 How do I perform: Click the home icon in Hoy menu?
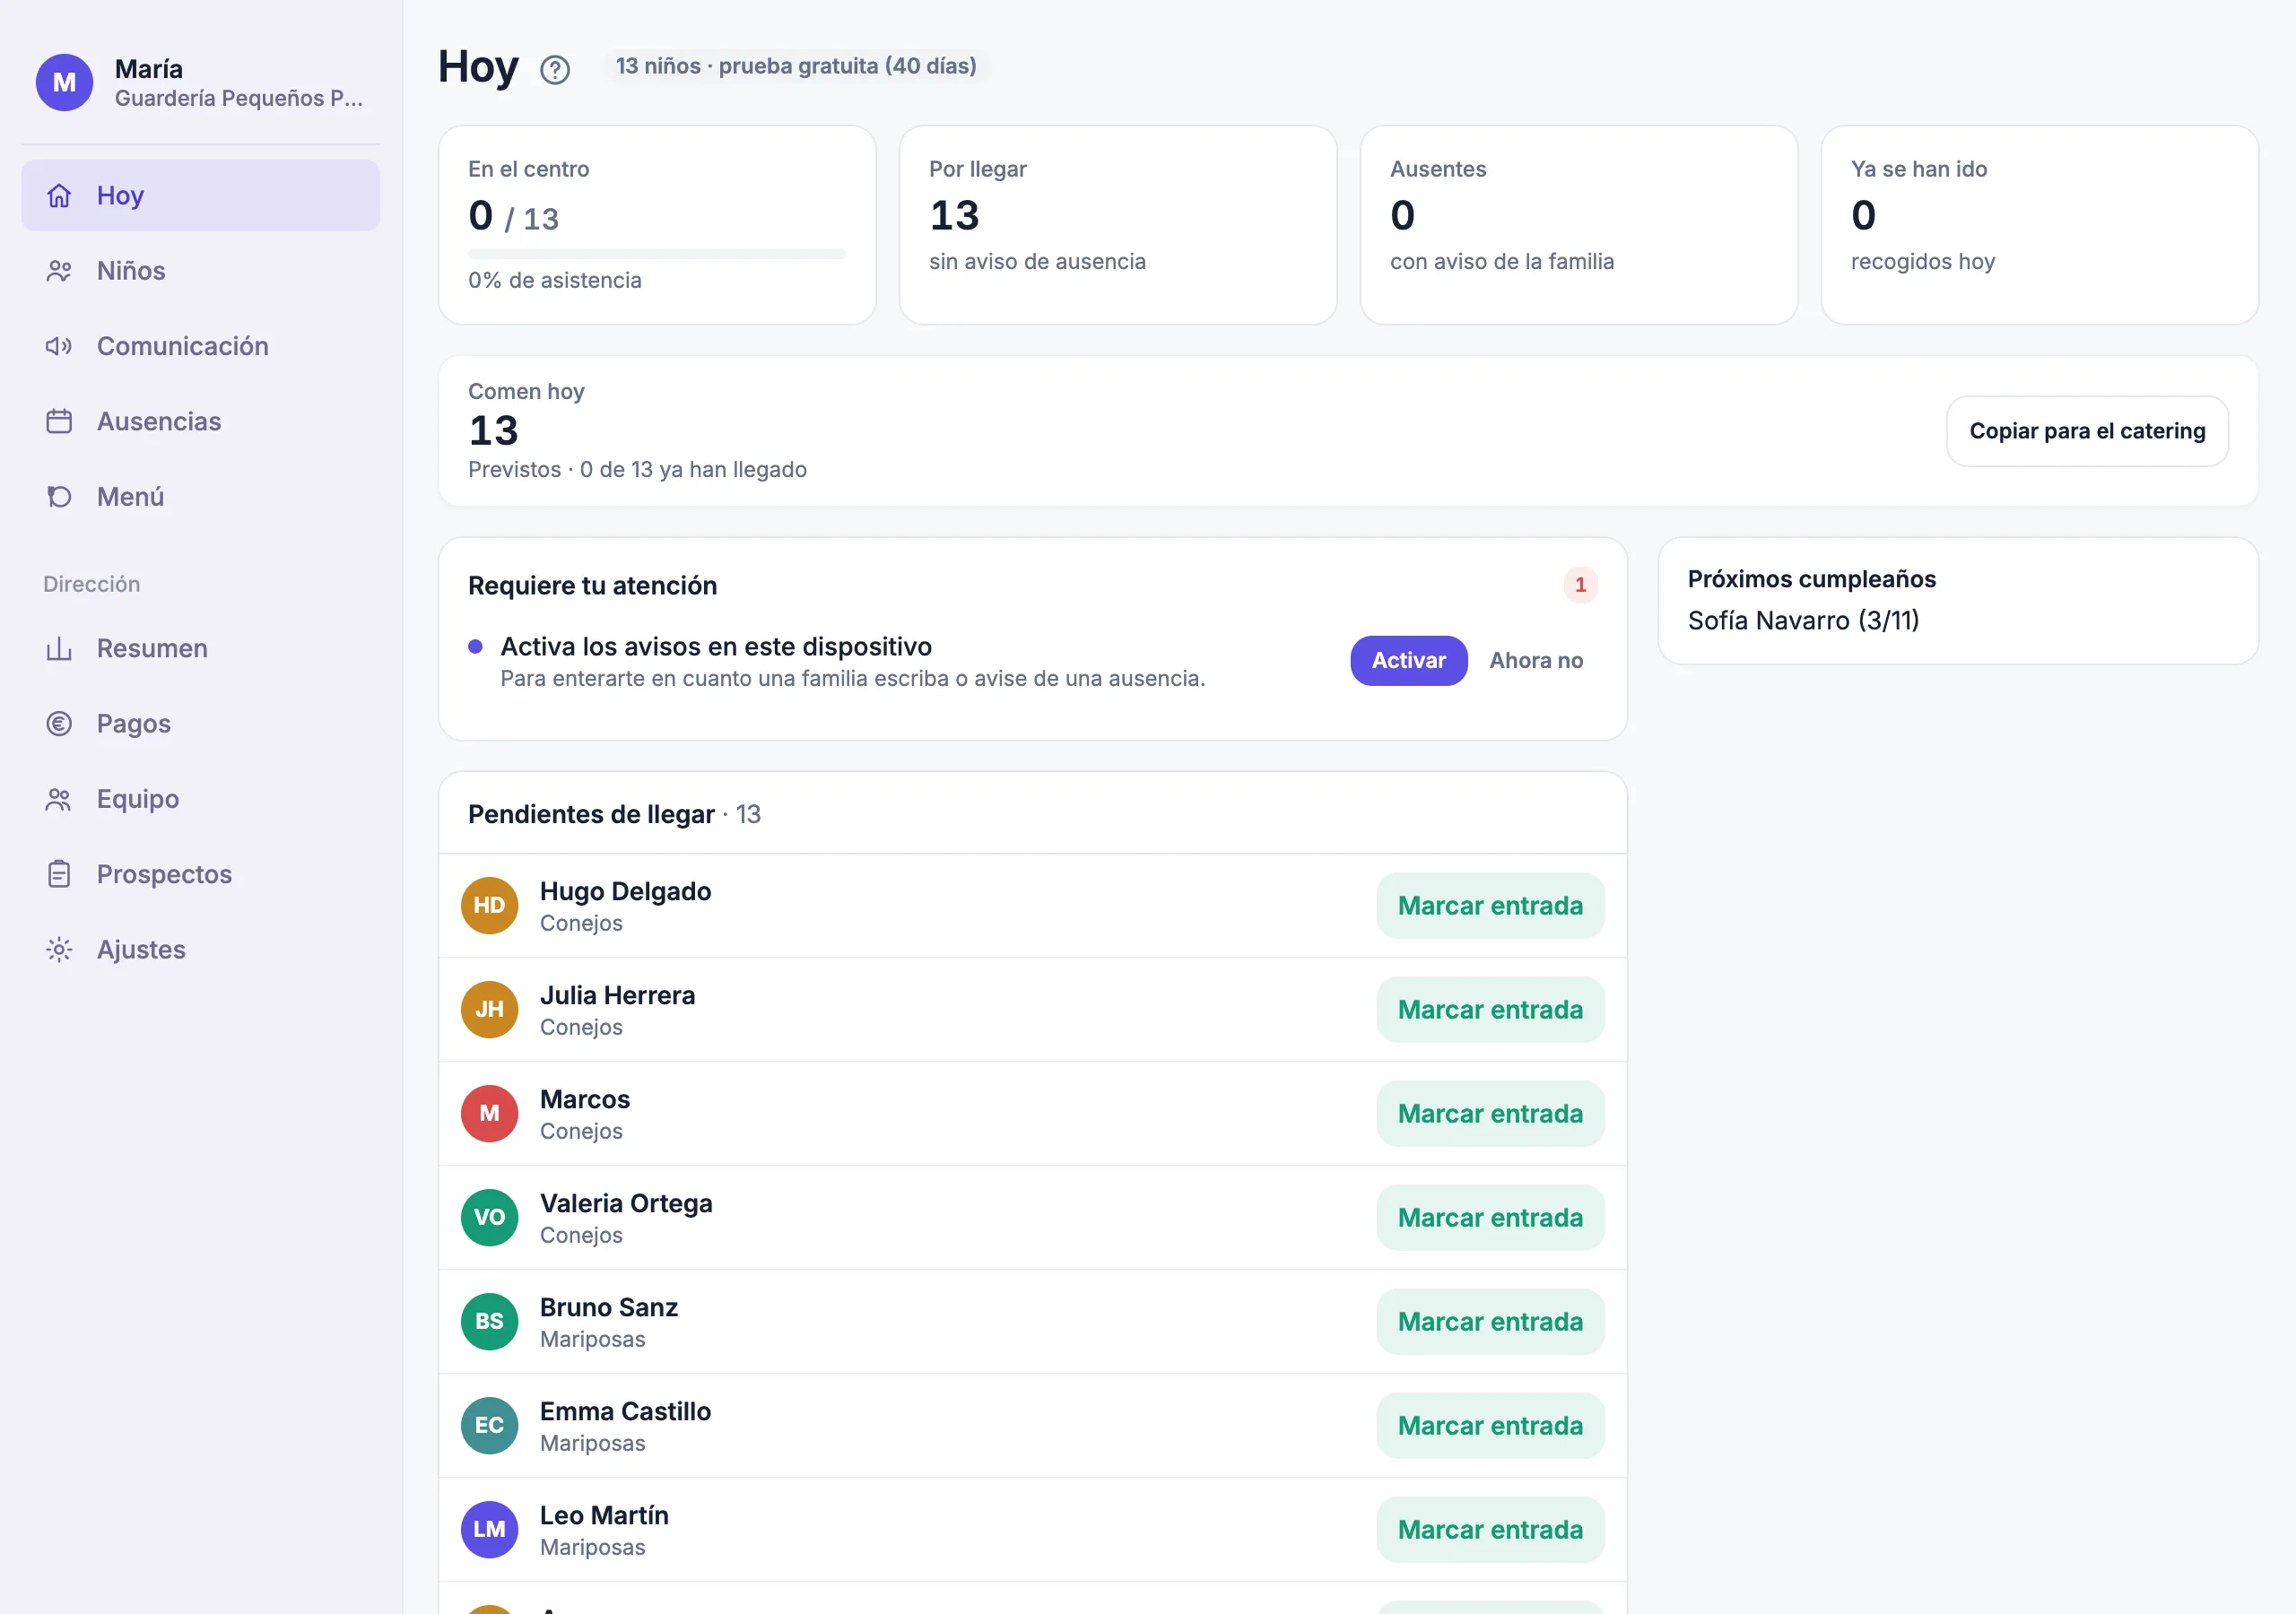(x=59, y=195)
